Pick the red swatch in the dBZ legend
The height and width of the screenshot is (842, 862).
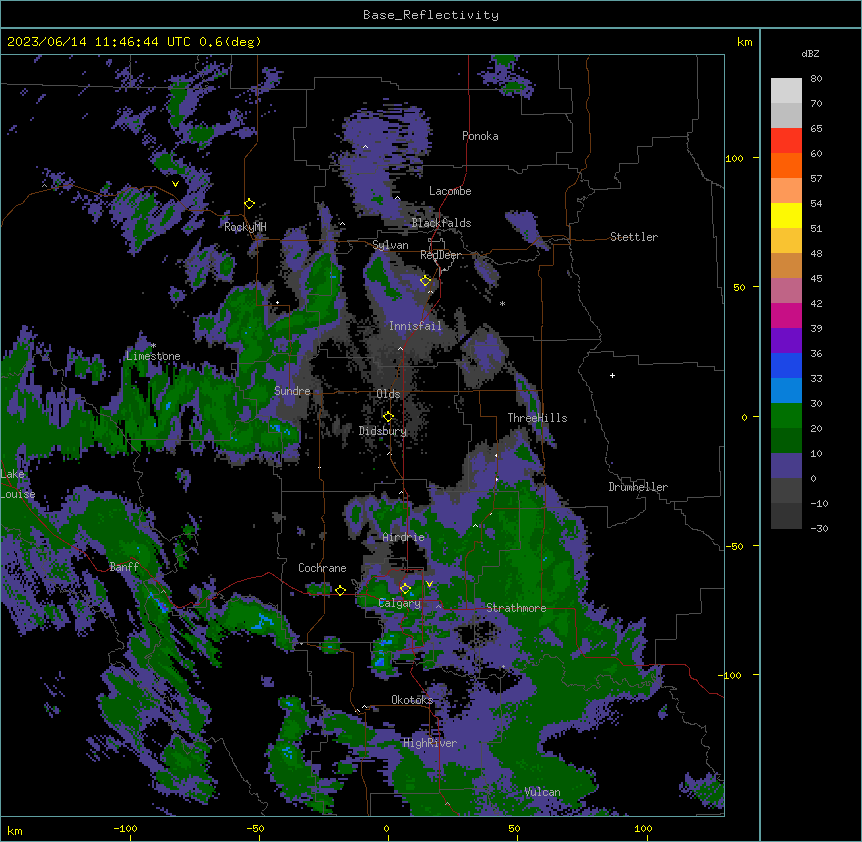click(x=786, y=141)
